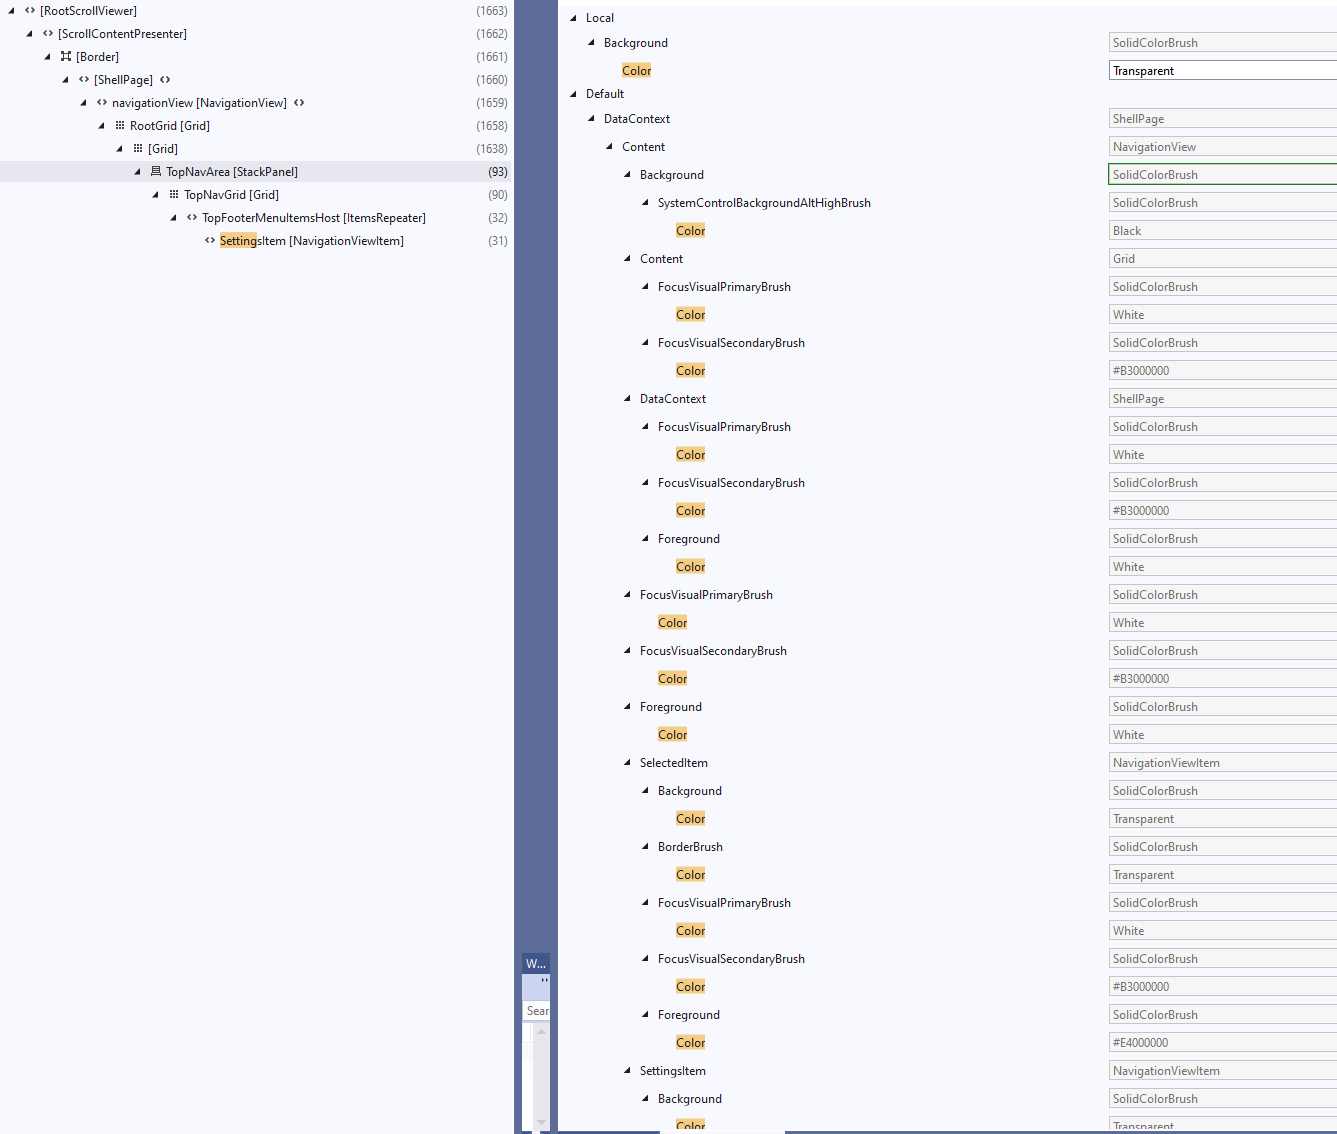Click the Border element icon in the tree
The height and width of the screenshot is (1134, 1337).
click(65, 57)
